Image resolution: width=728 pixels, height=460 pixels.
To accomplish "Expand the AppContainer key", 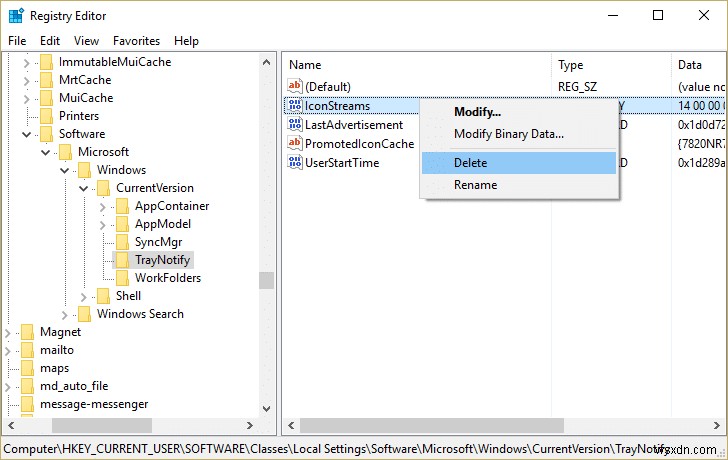I will (x=103, y=207).
